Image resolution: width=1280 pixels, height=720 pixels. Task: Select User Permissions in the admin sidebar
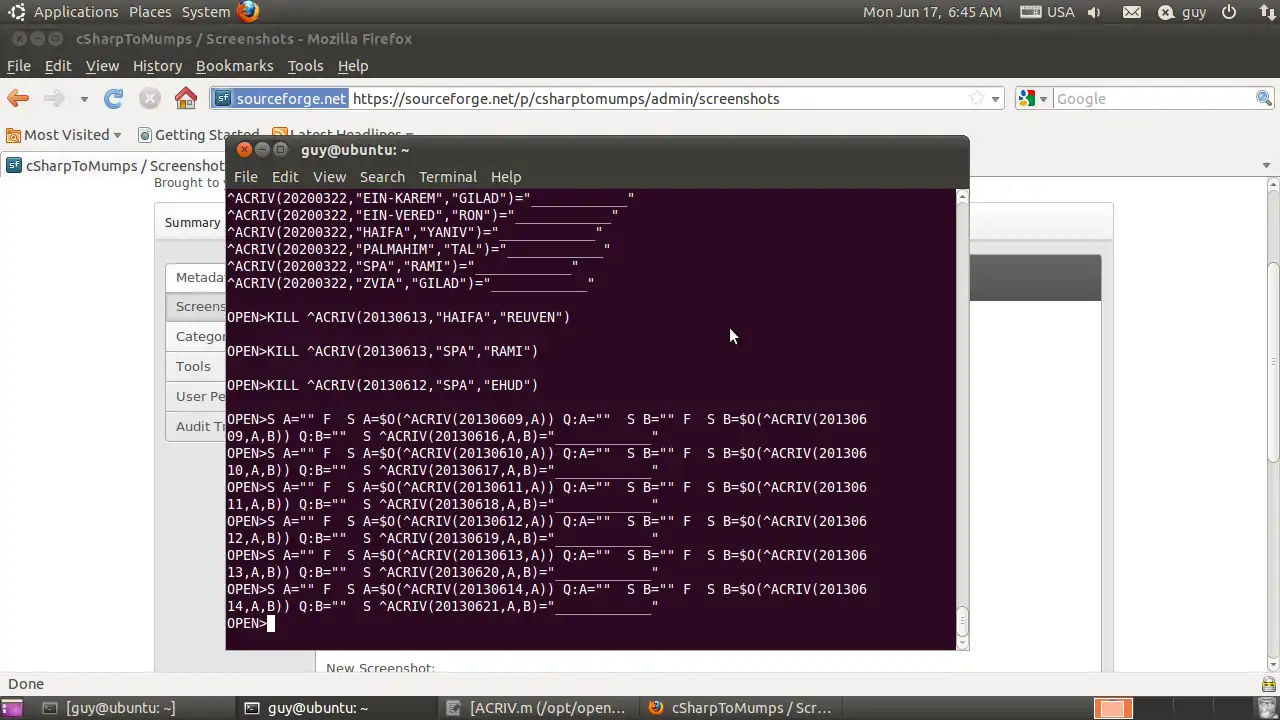click(196, 397)
